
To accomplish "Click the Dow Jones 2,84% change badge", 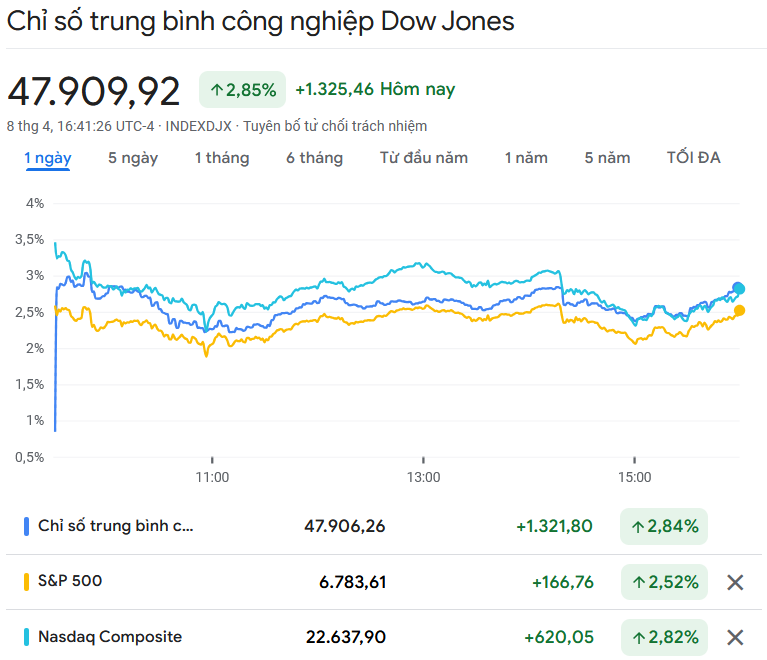I will click(x=663, y=526).
